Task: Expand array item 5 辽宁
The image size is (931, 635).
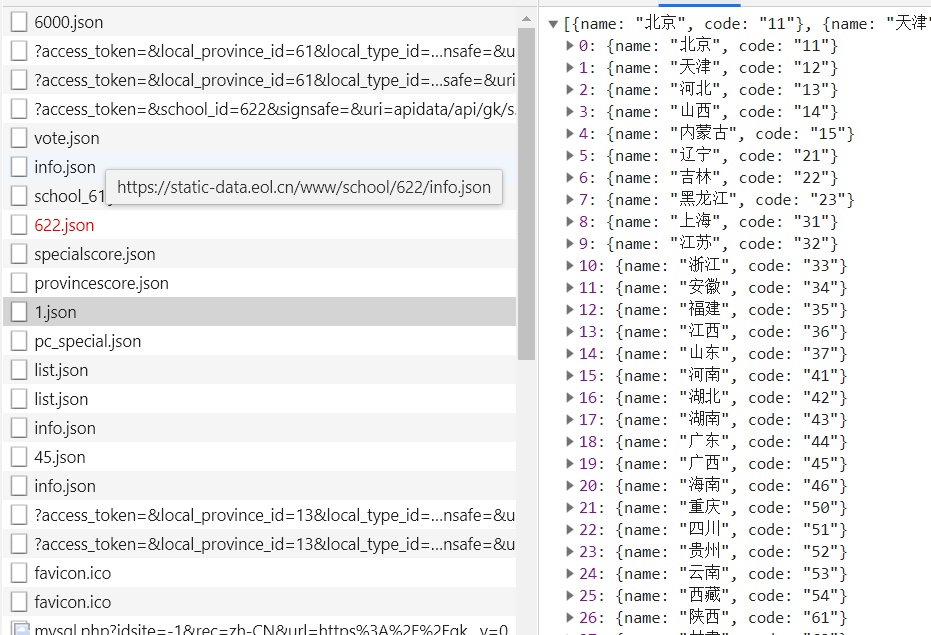Action: (x=570, y=156)
